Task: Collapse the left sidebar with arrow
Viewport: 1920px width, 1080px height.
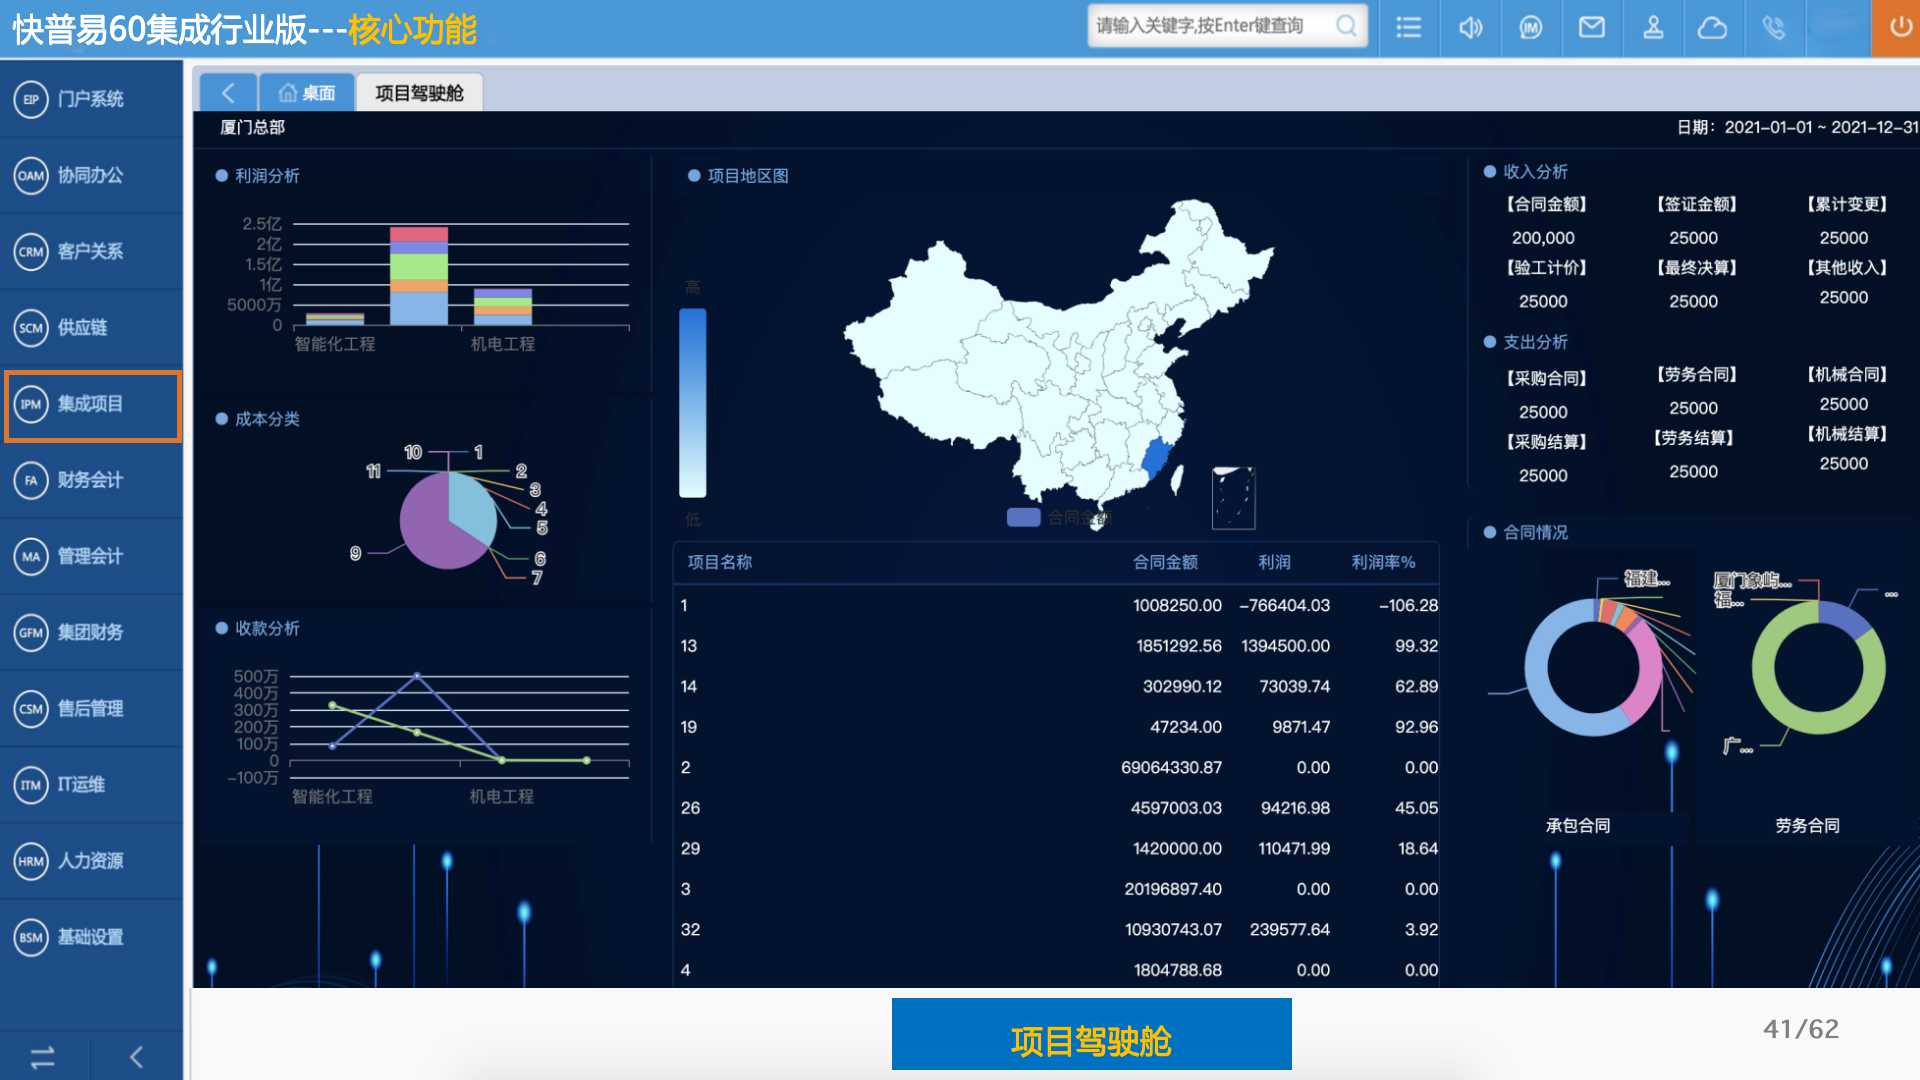Action: 137,1057
